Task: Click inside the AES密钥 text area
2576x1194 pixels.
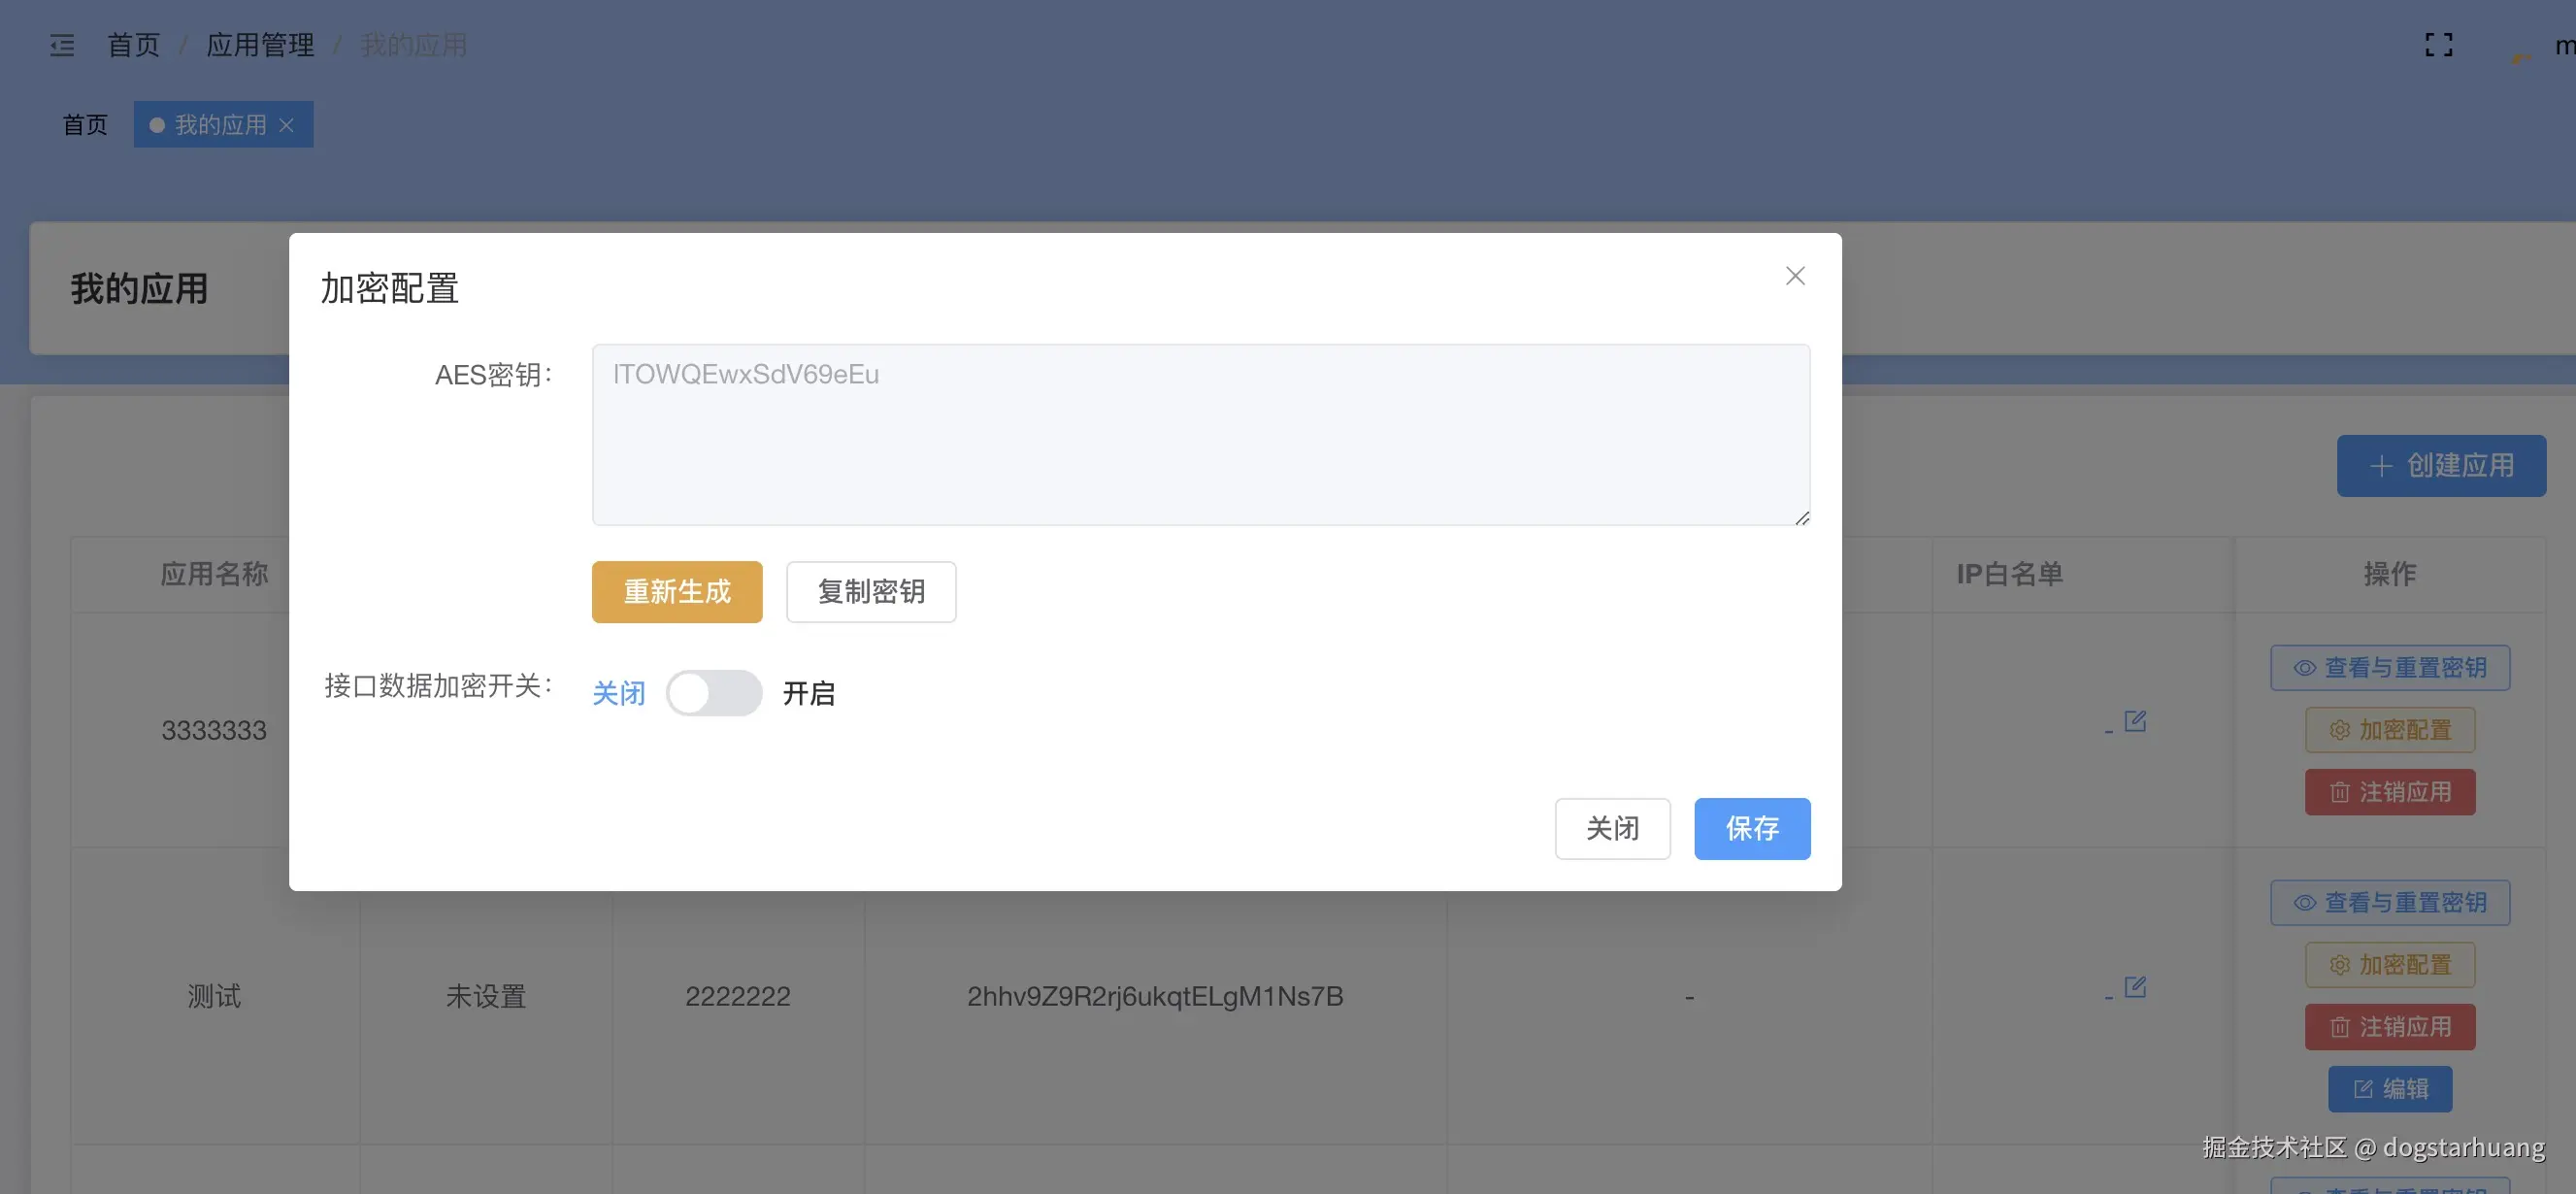Action: (1200, 435)
